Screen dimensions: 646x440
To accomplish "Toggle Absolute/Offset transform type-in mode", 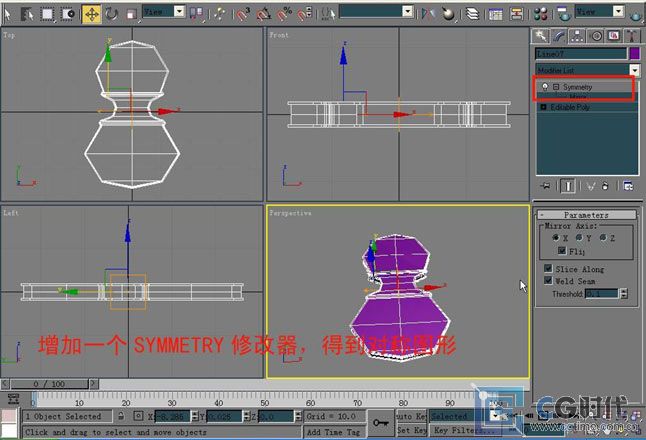I will [138, 416].
